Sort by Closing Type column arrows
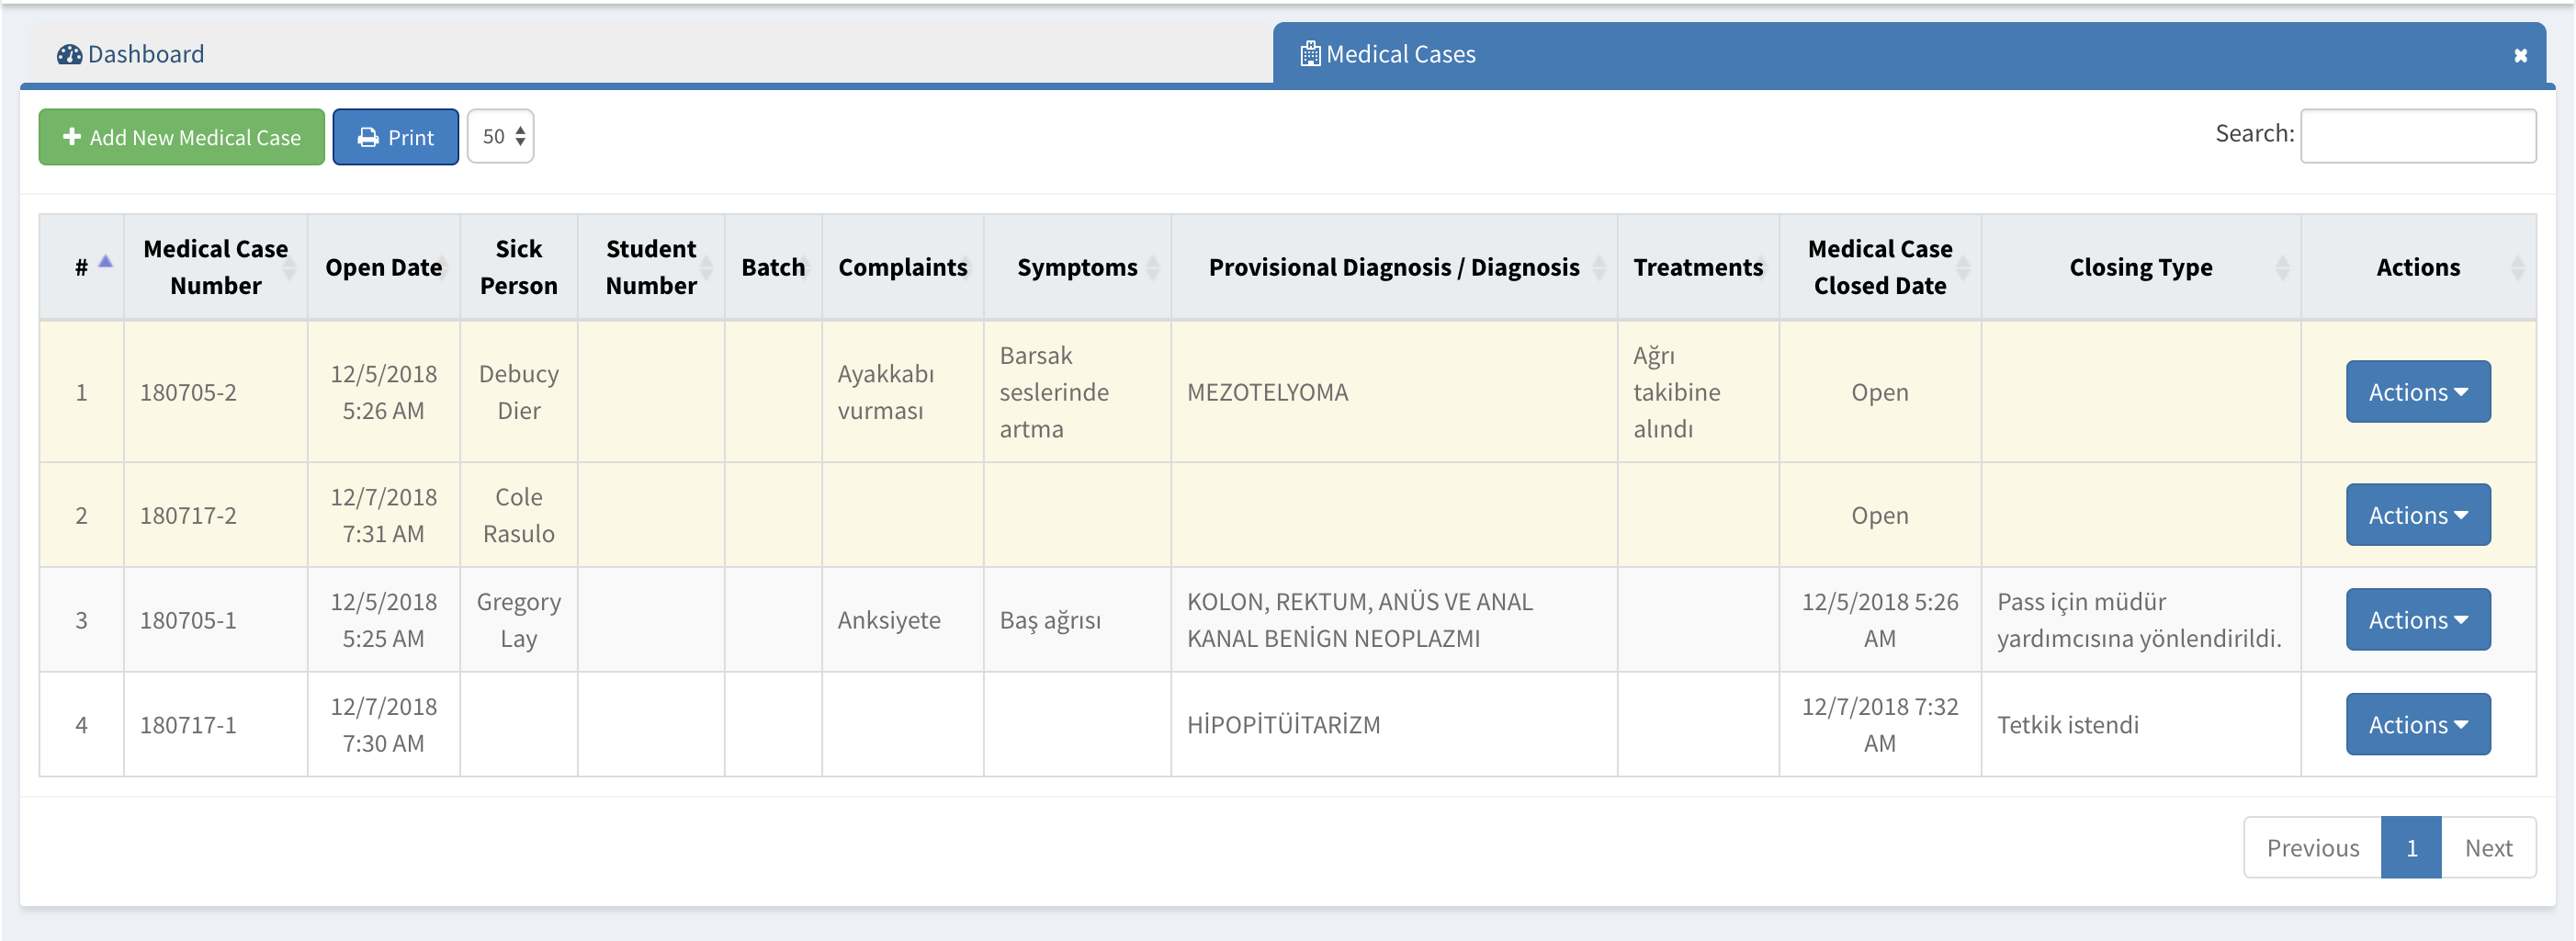2576x941 pixels. point(2282,267)
